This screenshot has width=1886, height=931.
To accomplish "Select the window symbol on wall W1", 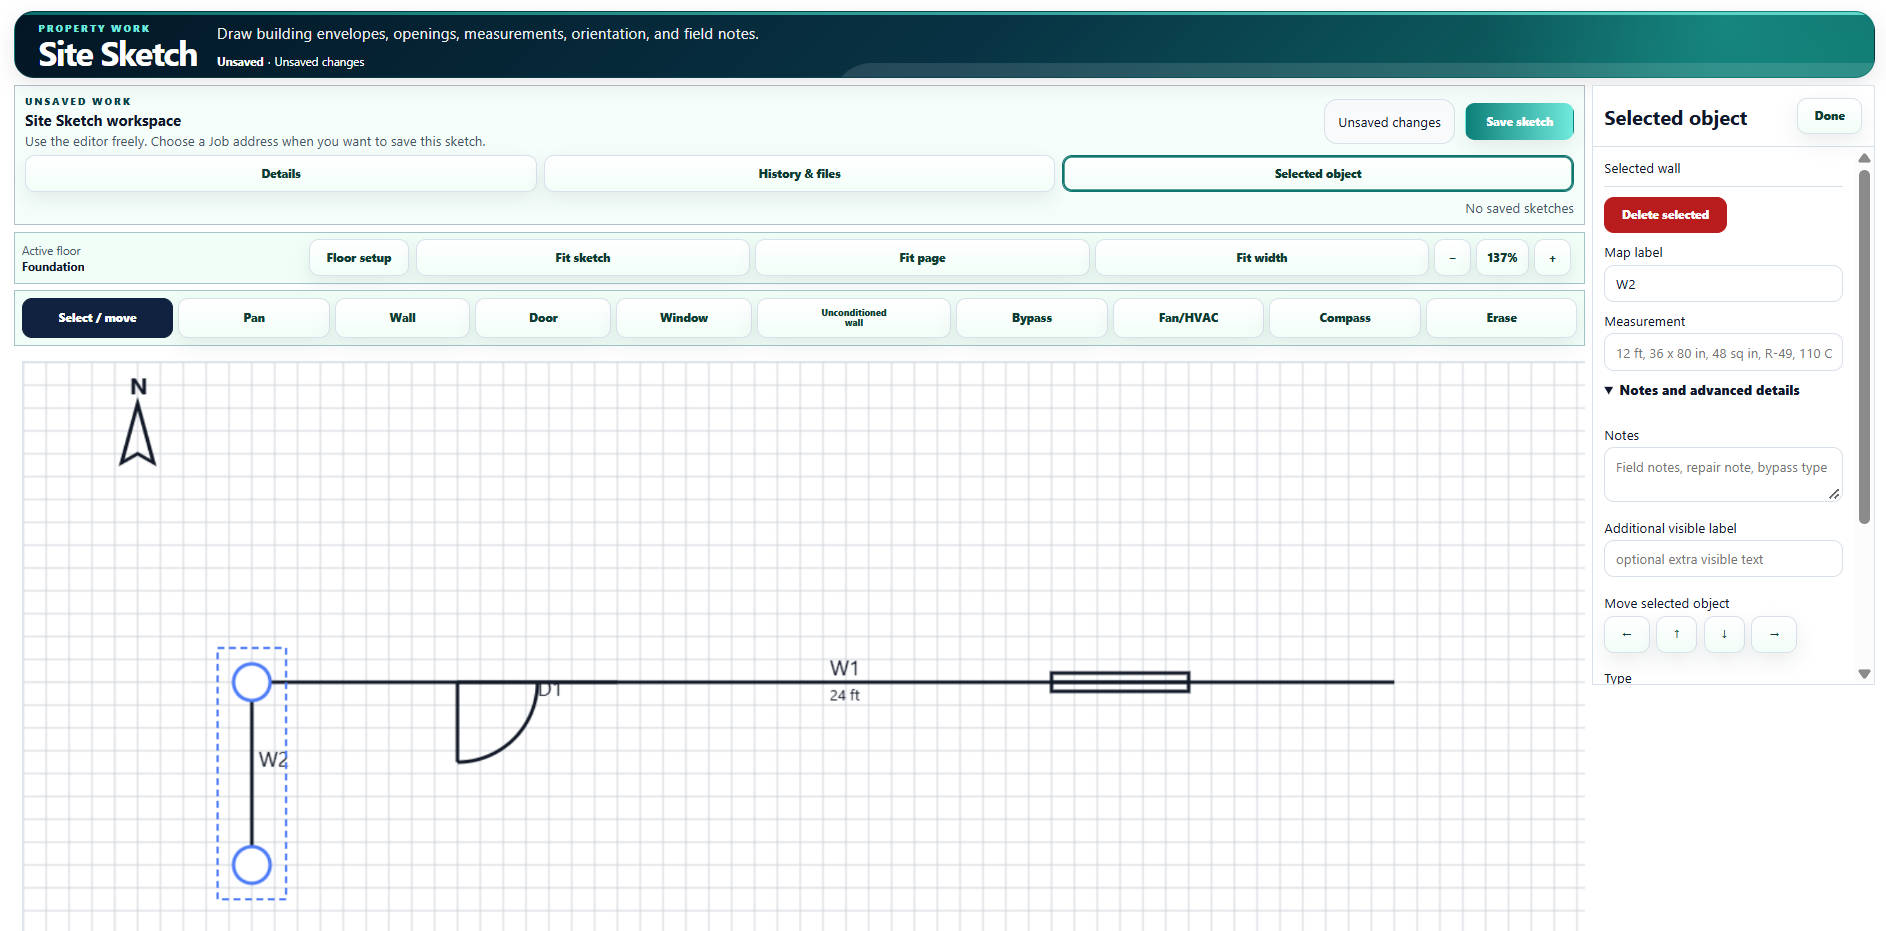I will [1119, 682].
